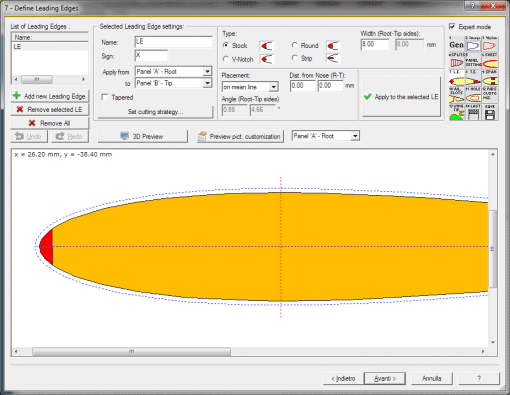510x395 pixels.
Task: Expand the Apply from panel dropdown
Action: (x=207, y=71)
